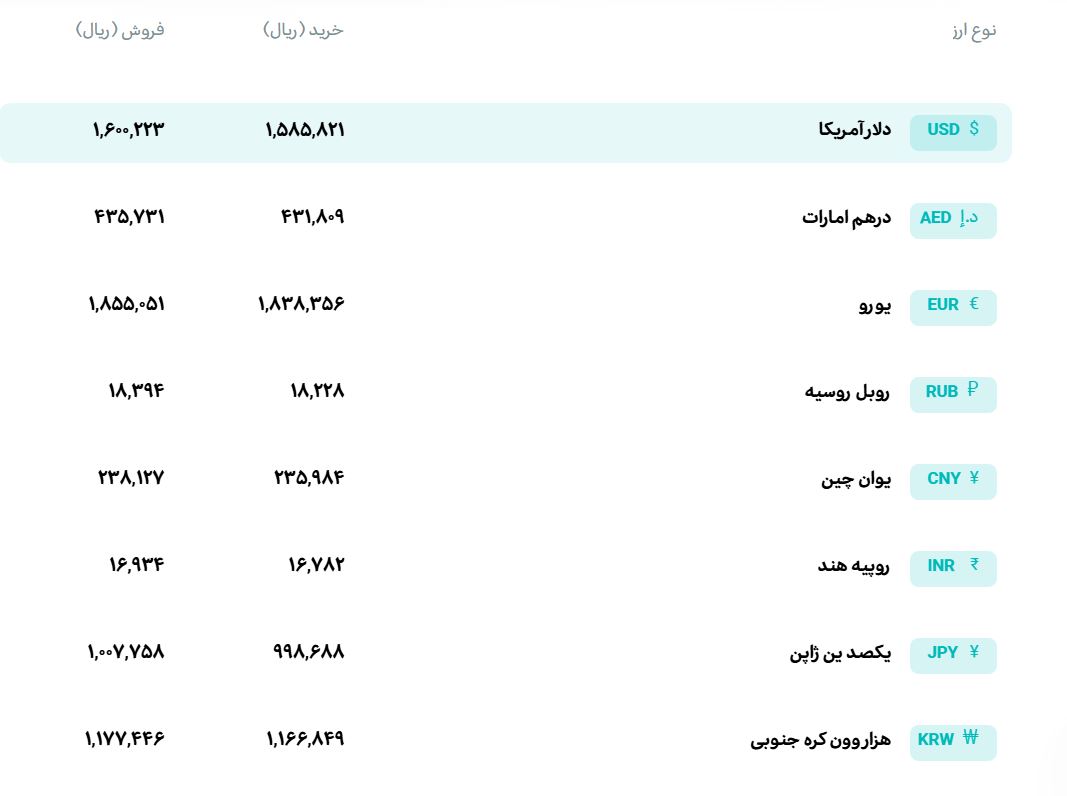Select the KRW won currency badge
This screenshot has height=796, width=1067.
(953, 742)
